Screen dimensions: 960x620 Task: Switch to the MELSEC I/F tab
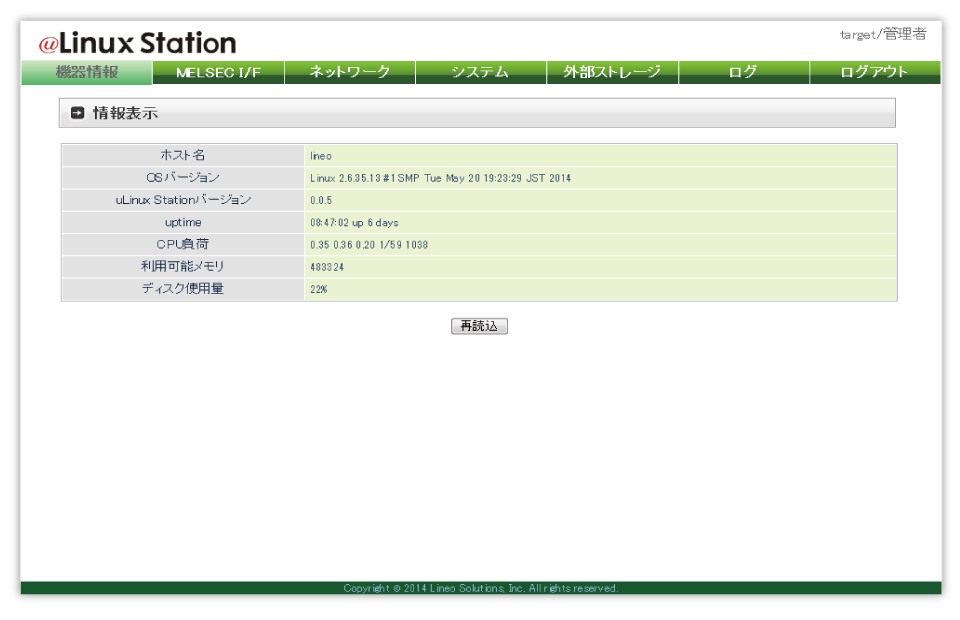(x=218, y=72)
